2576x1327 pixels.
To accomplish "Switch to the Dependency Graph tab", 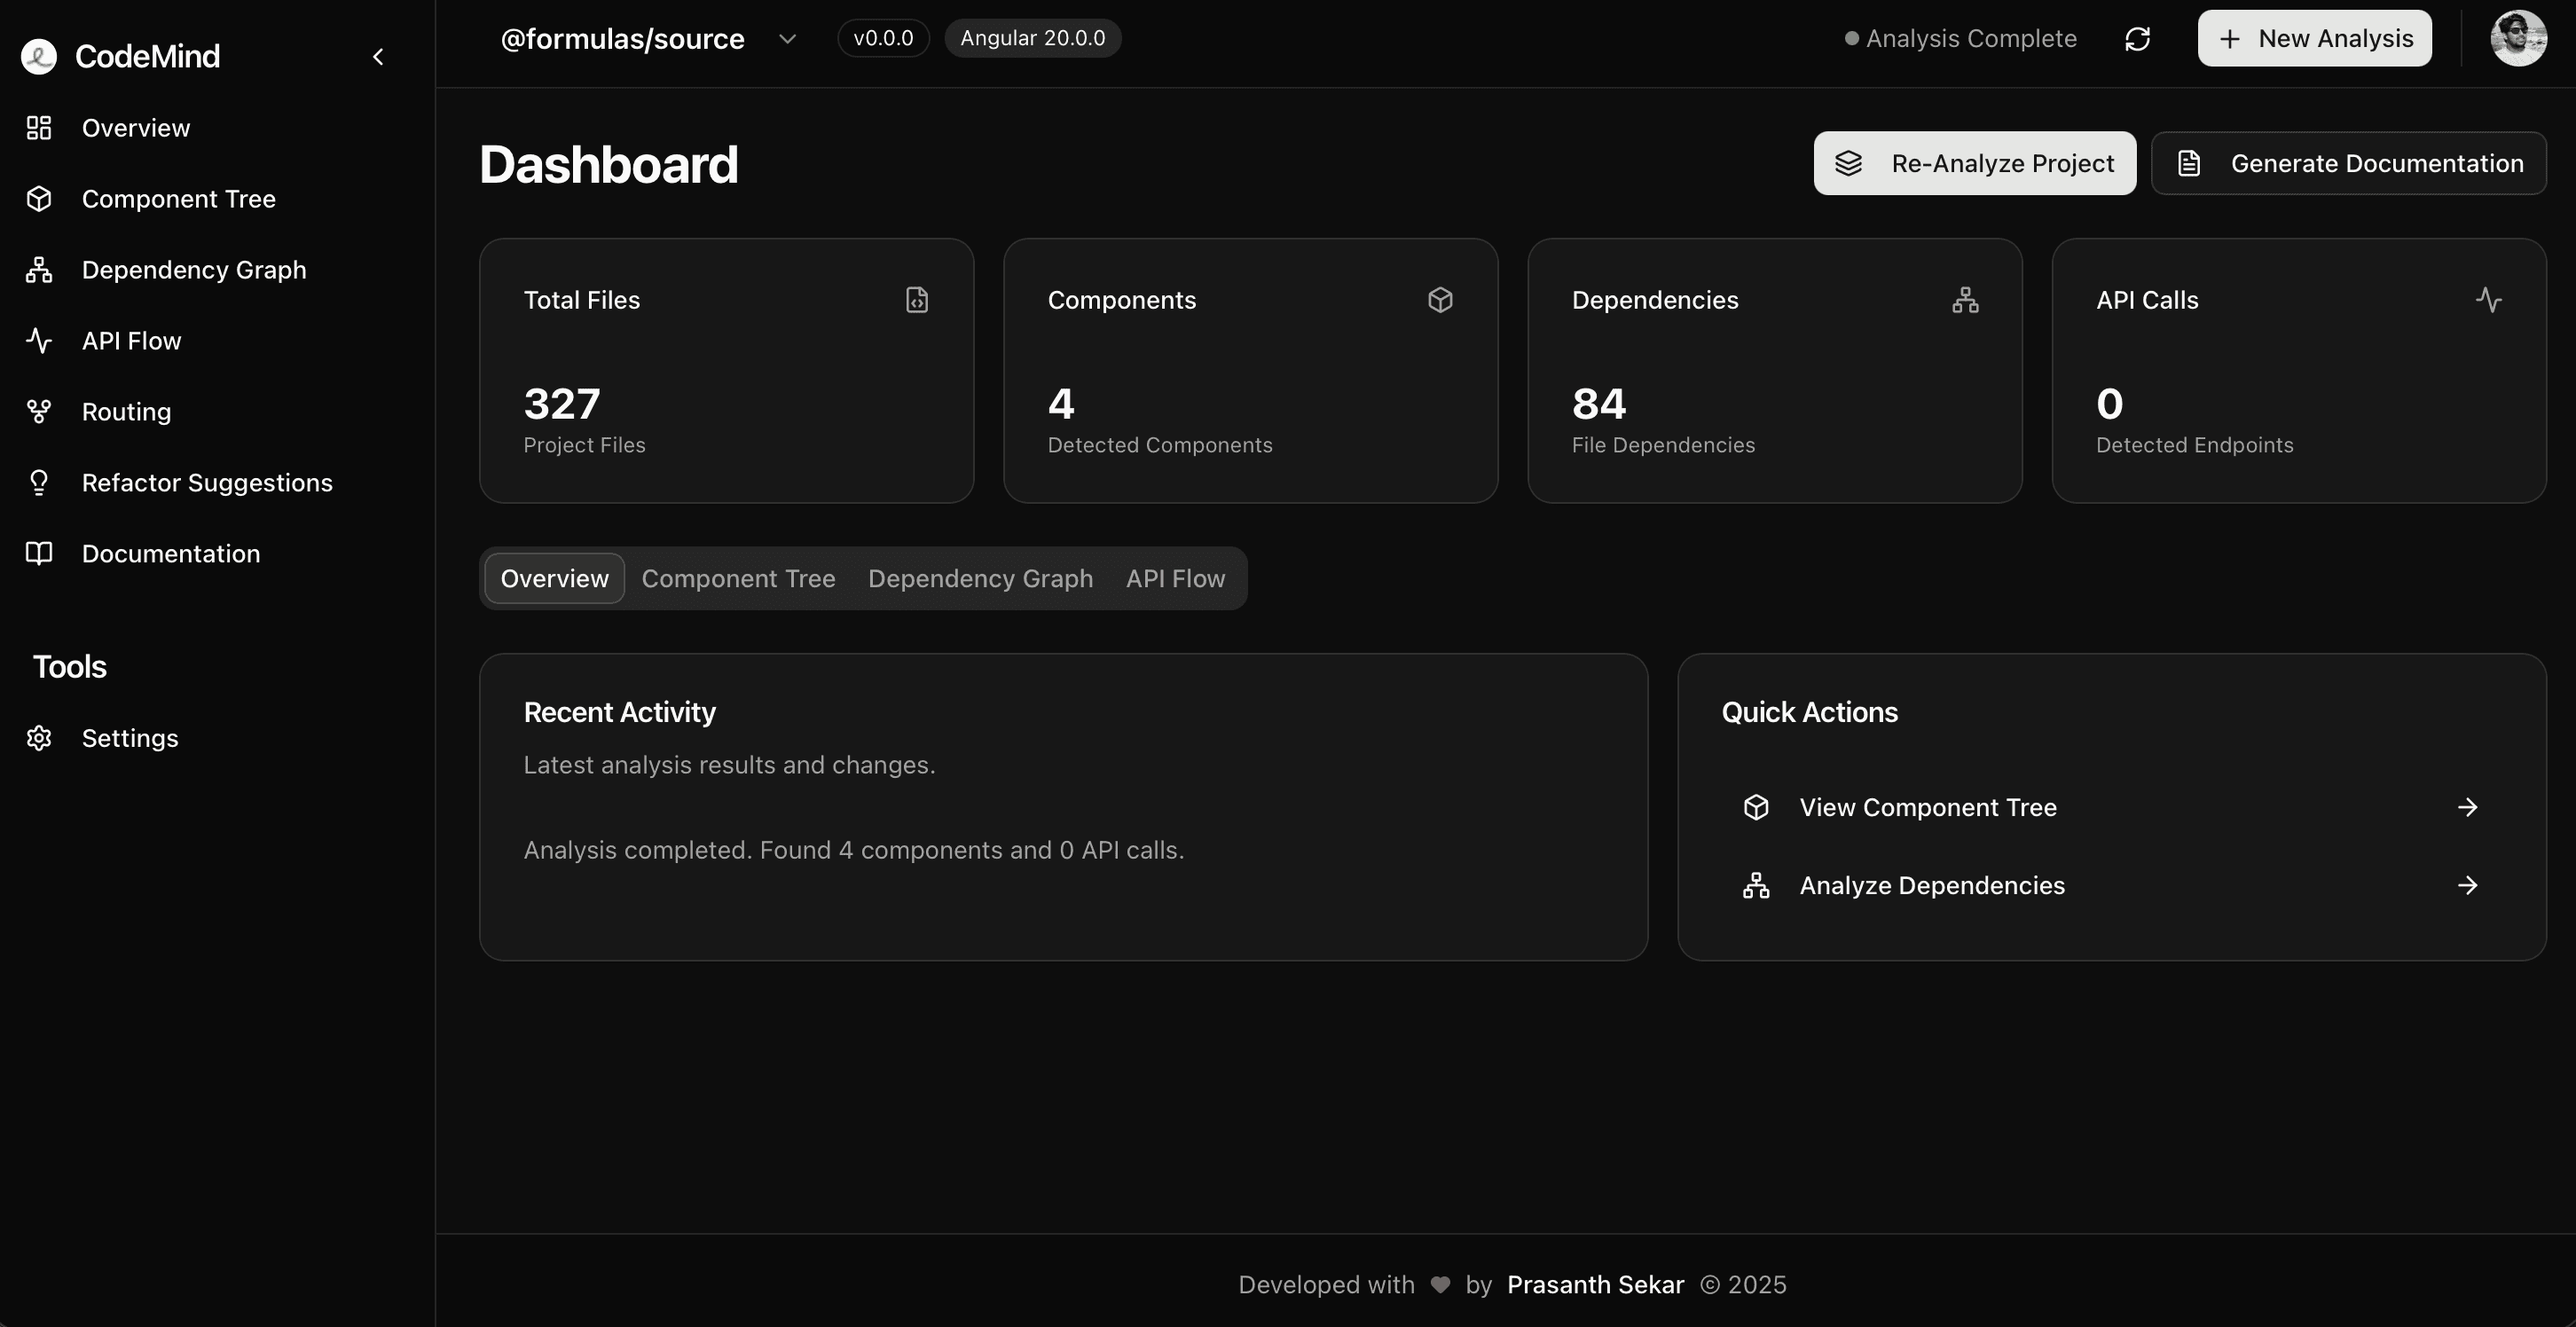I will (x=980, y=579).
